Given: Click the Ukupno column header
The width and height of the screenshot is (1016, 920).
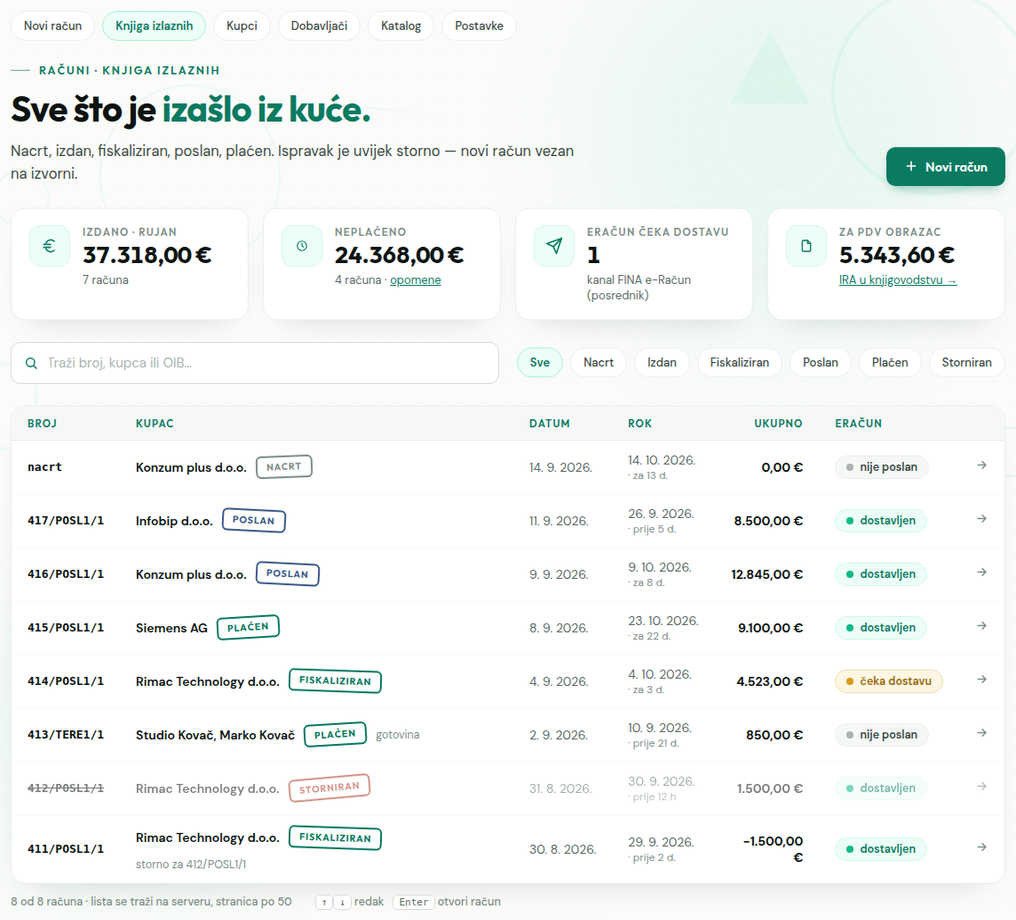Looking at the screenshot, I should (778, 423).
